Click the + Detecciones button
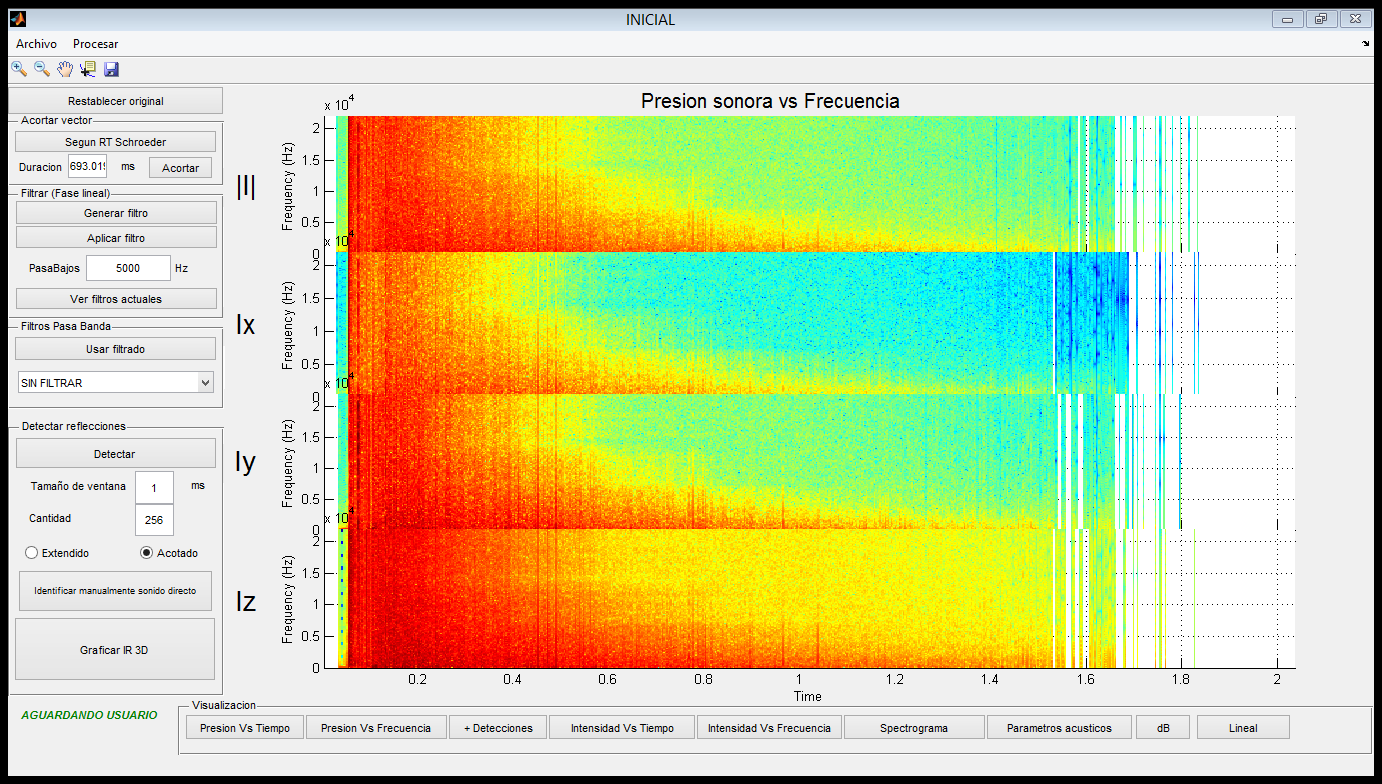This screenshot has height=784, width=1382. 498,728
